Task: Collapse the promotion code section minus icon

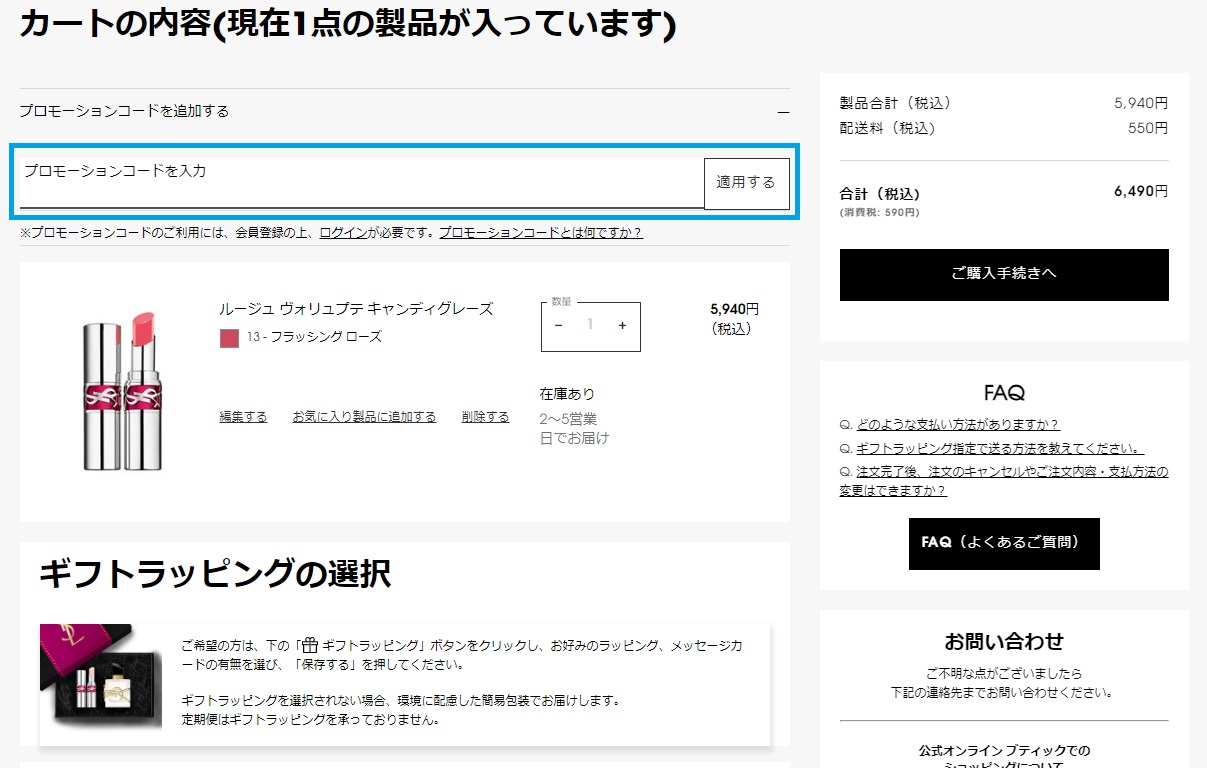Action: [x=783, y=112]
